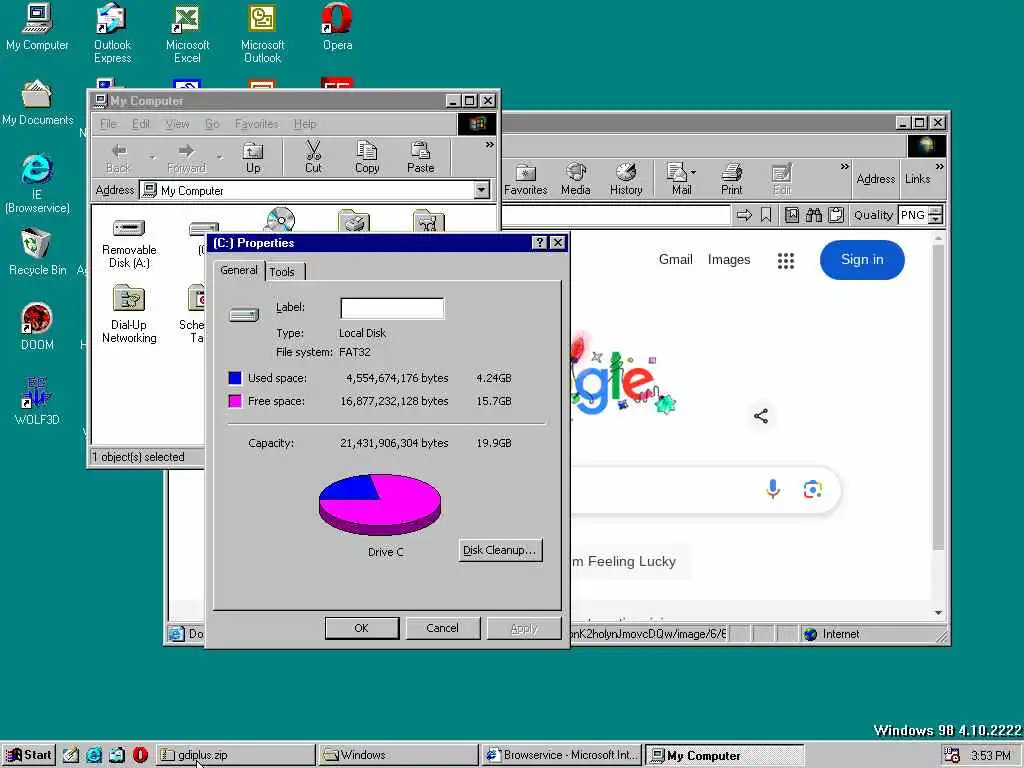
Task: Open the Edit menu in My Computer
Action: pos(140,123)
